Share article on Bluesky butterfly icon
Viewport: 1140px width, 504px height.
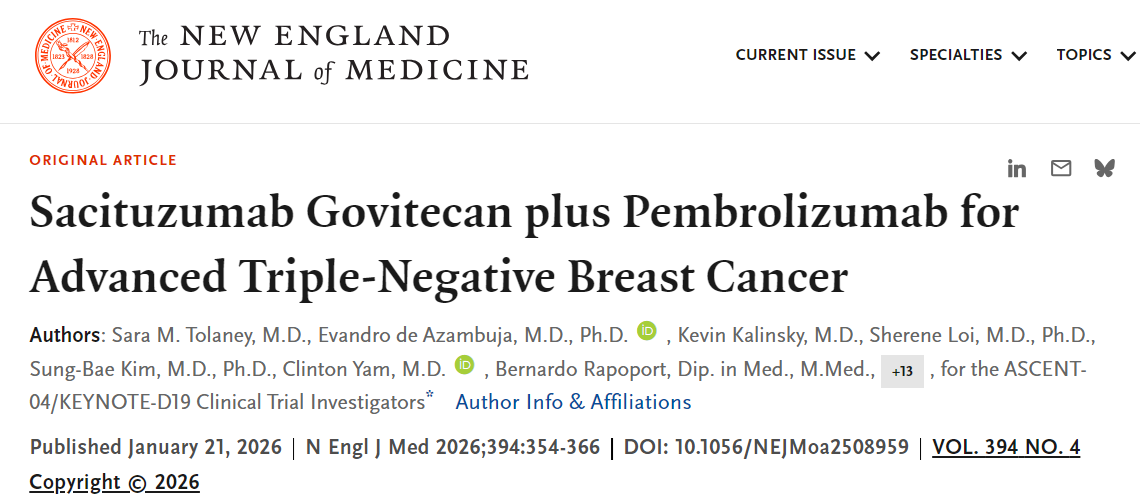1104,169
